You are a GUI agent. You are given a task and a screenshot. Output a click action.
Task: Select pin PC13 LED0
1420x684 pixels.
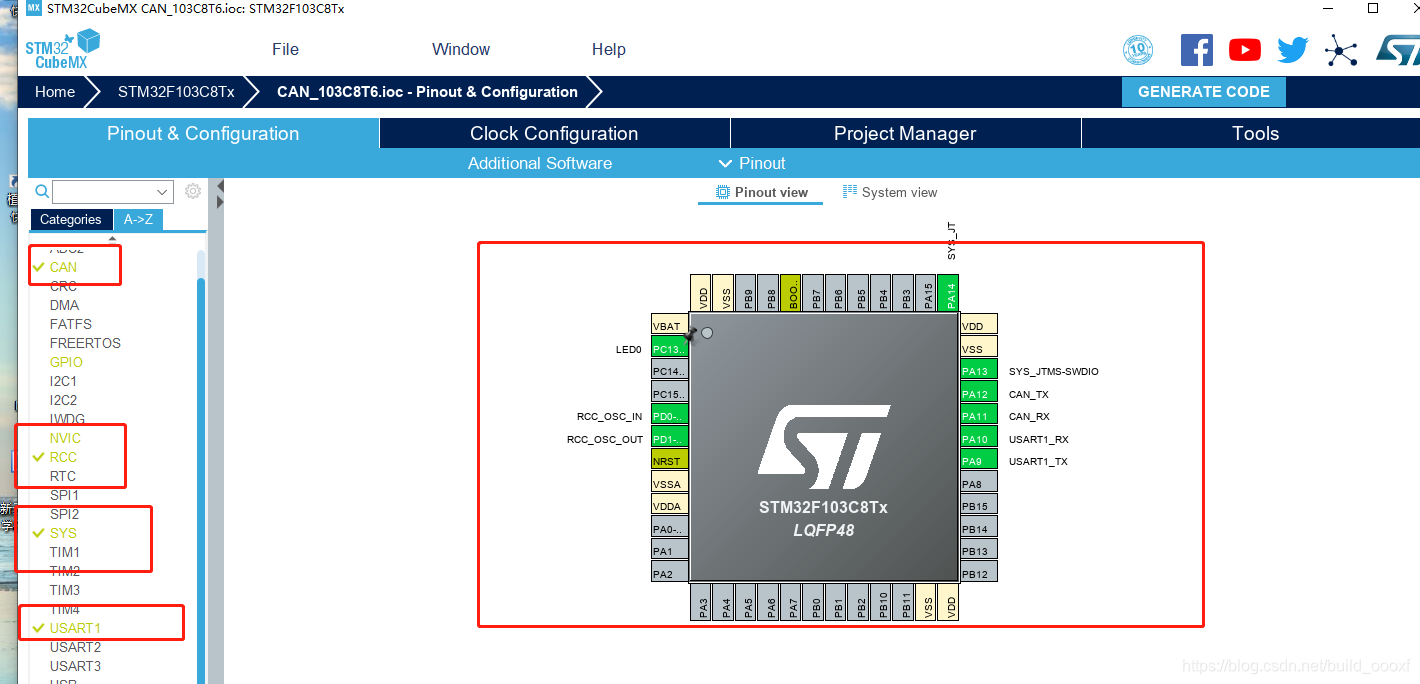669,349
